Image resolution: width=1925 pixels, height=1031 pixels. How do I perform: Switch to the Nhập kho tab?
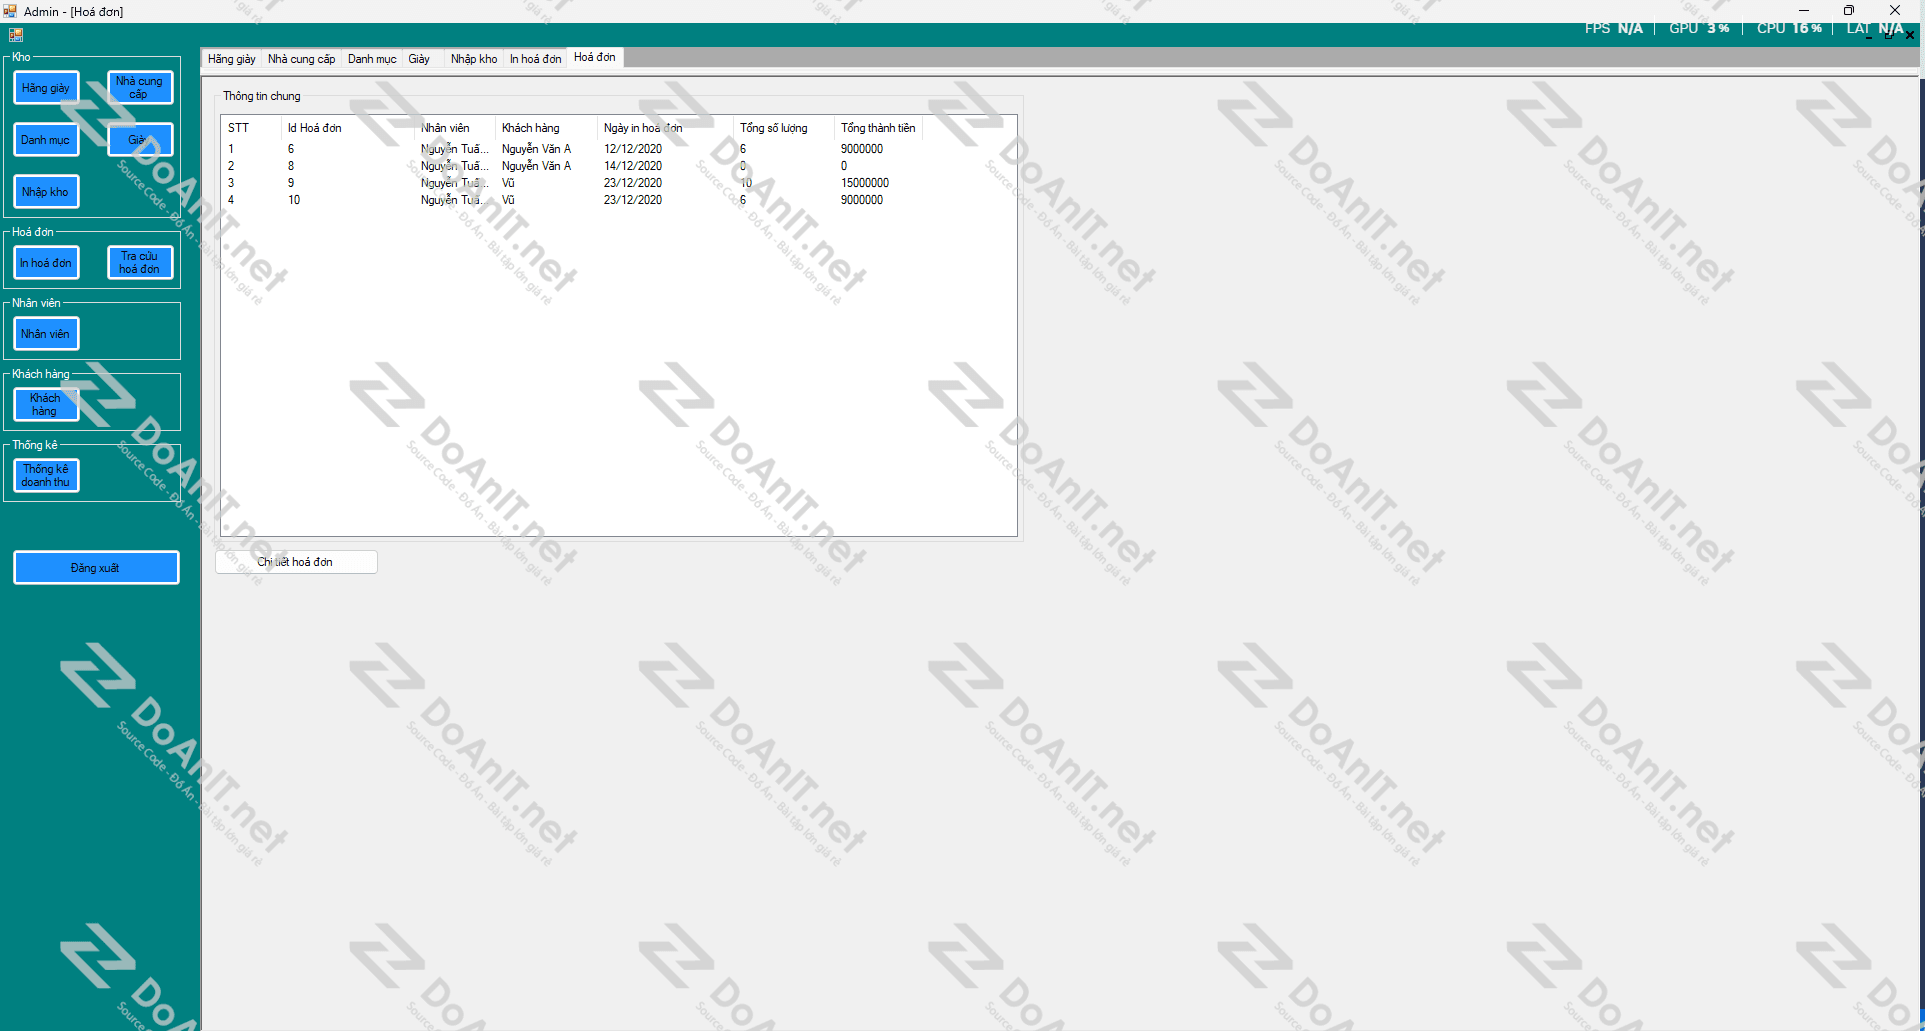coord(474,59)
